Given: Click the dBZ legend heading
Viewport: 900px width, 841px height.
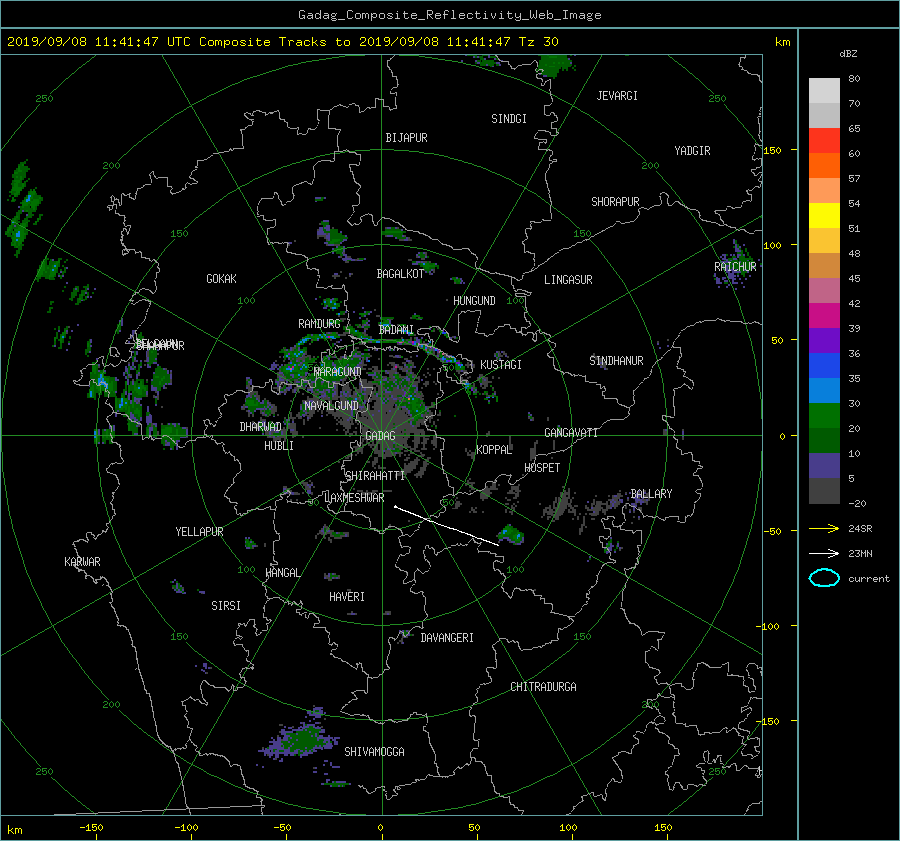Looking at the screenshot, I should click(848, 54).
